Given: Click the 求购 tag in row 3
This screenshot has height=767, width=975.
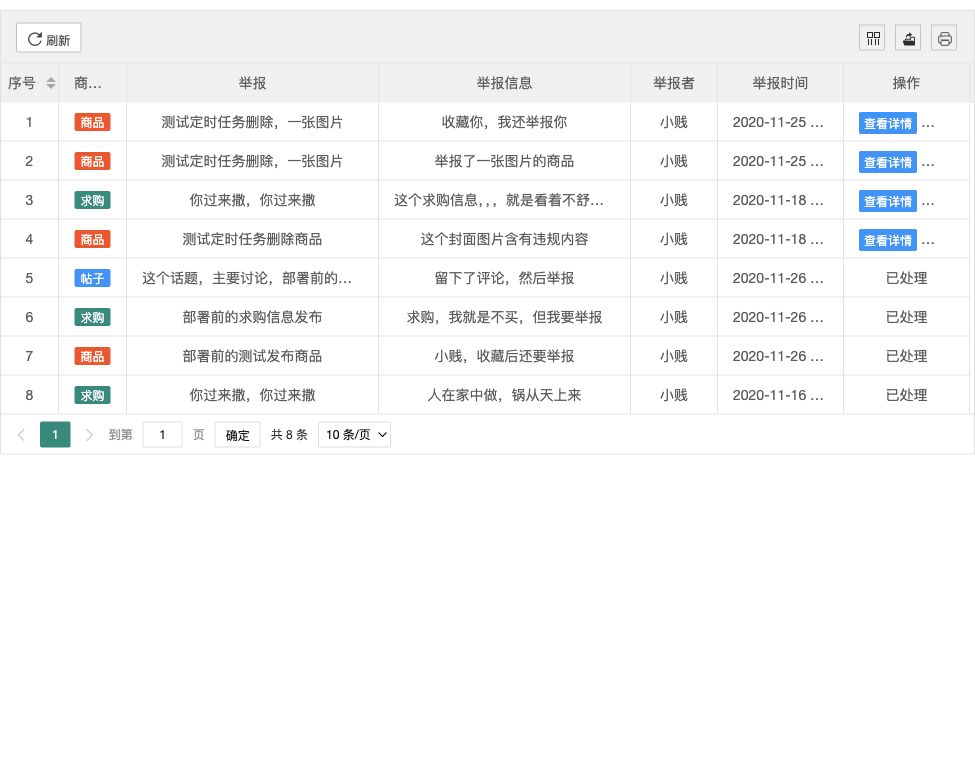Looking at the screenshot, I should (92, 200).
